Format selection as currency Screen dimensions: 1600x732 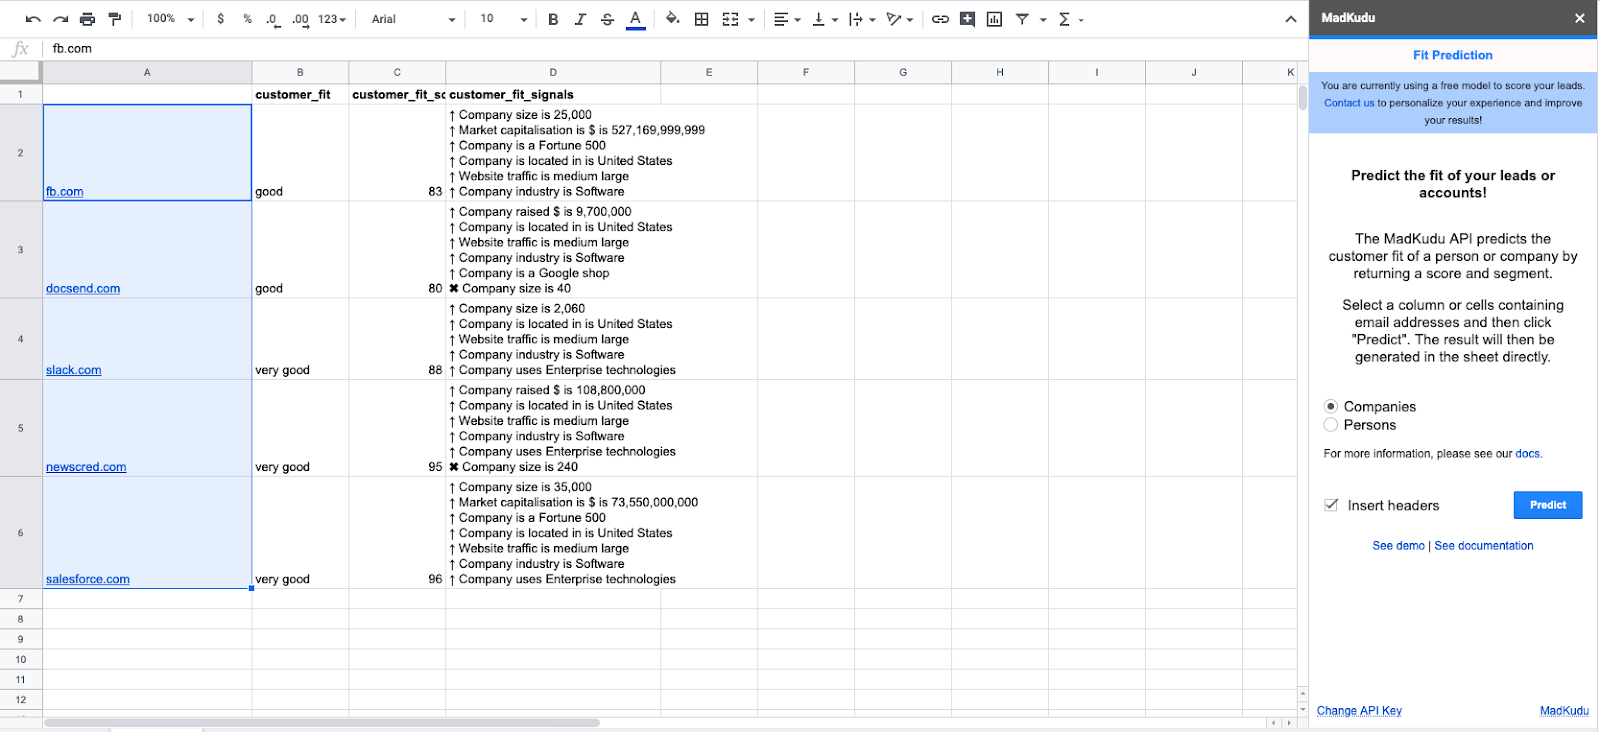(220, 19)
